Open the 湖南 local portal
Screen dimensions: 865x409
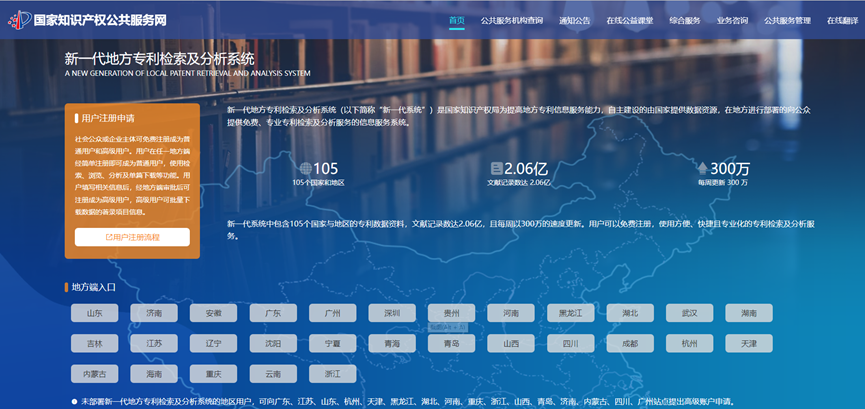[x=749, y=313]
